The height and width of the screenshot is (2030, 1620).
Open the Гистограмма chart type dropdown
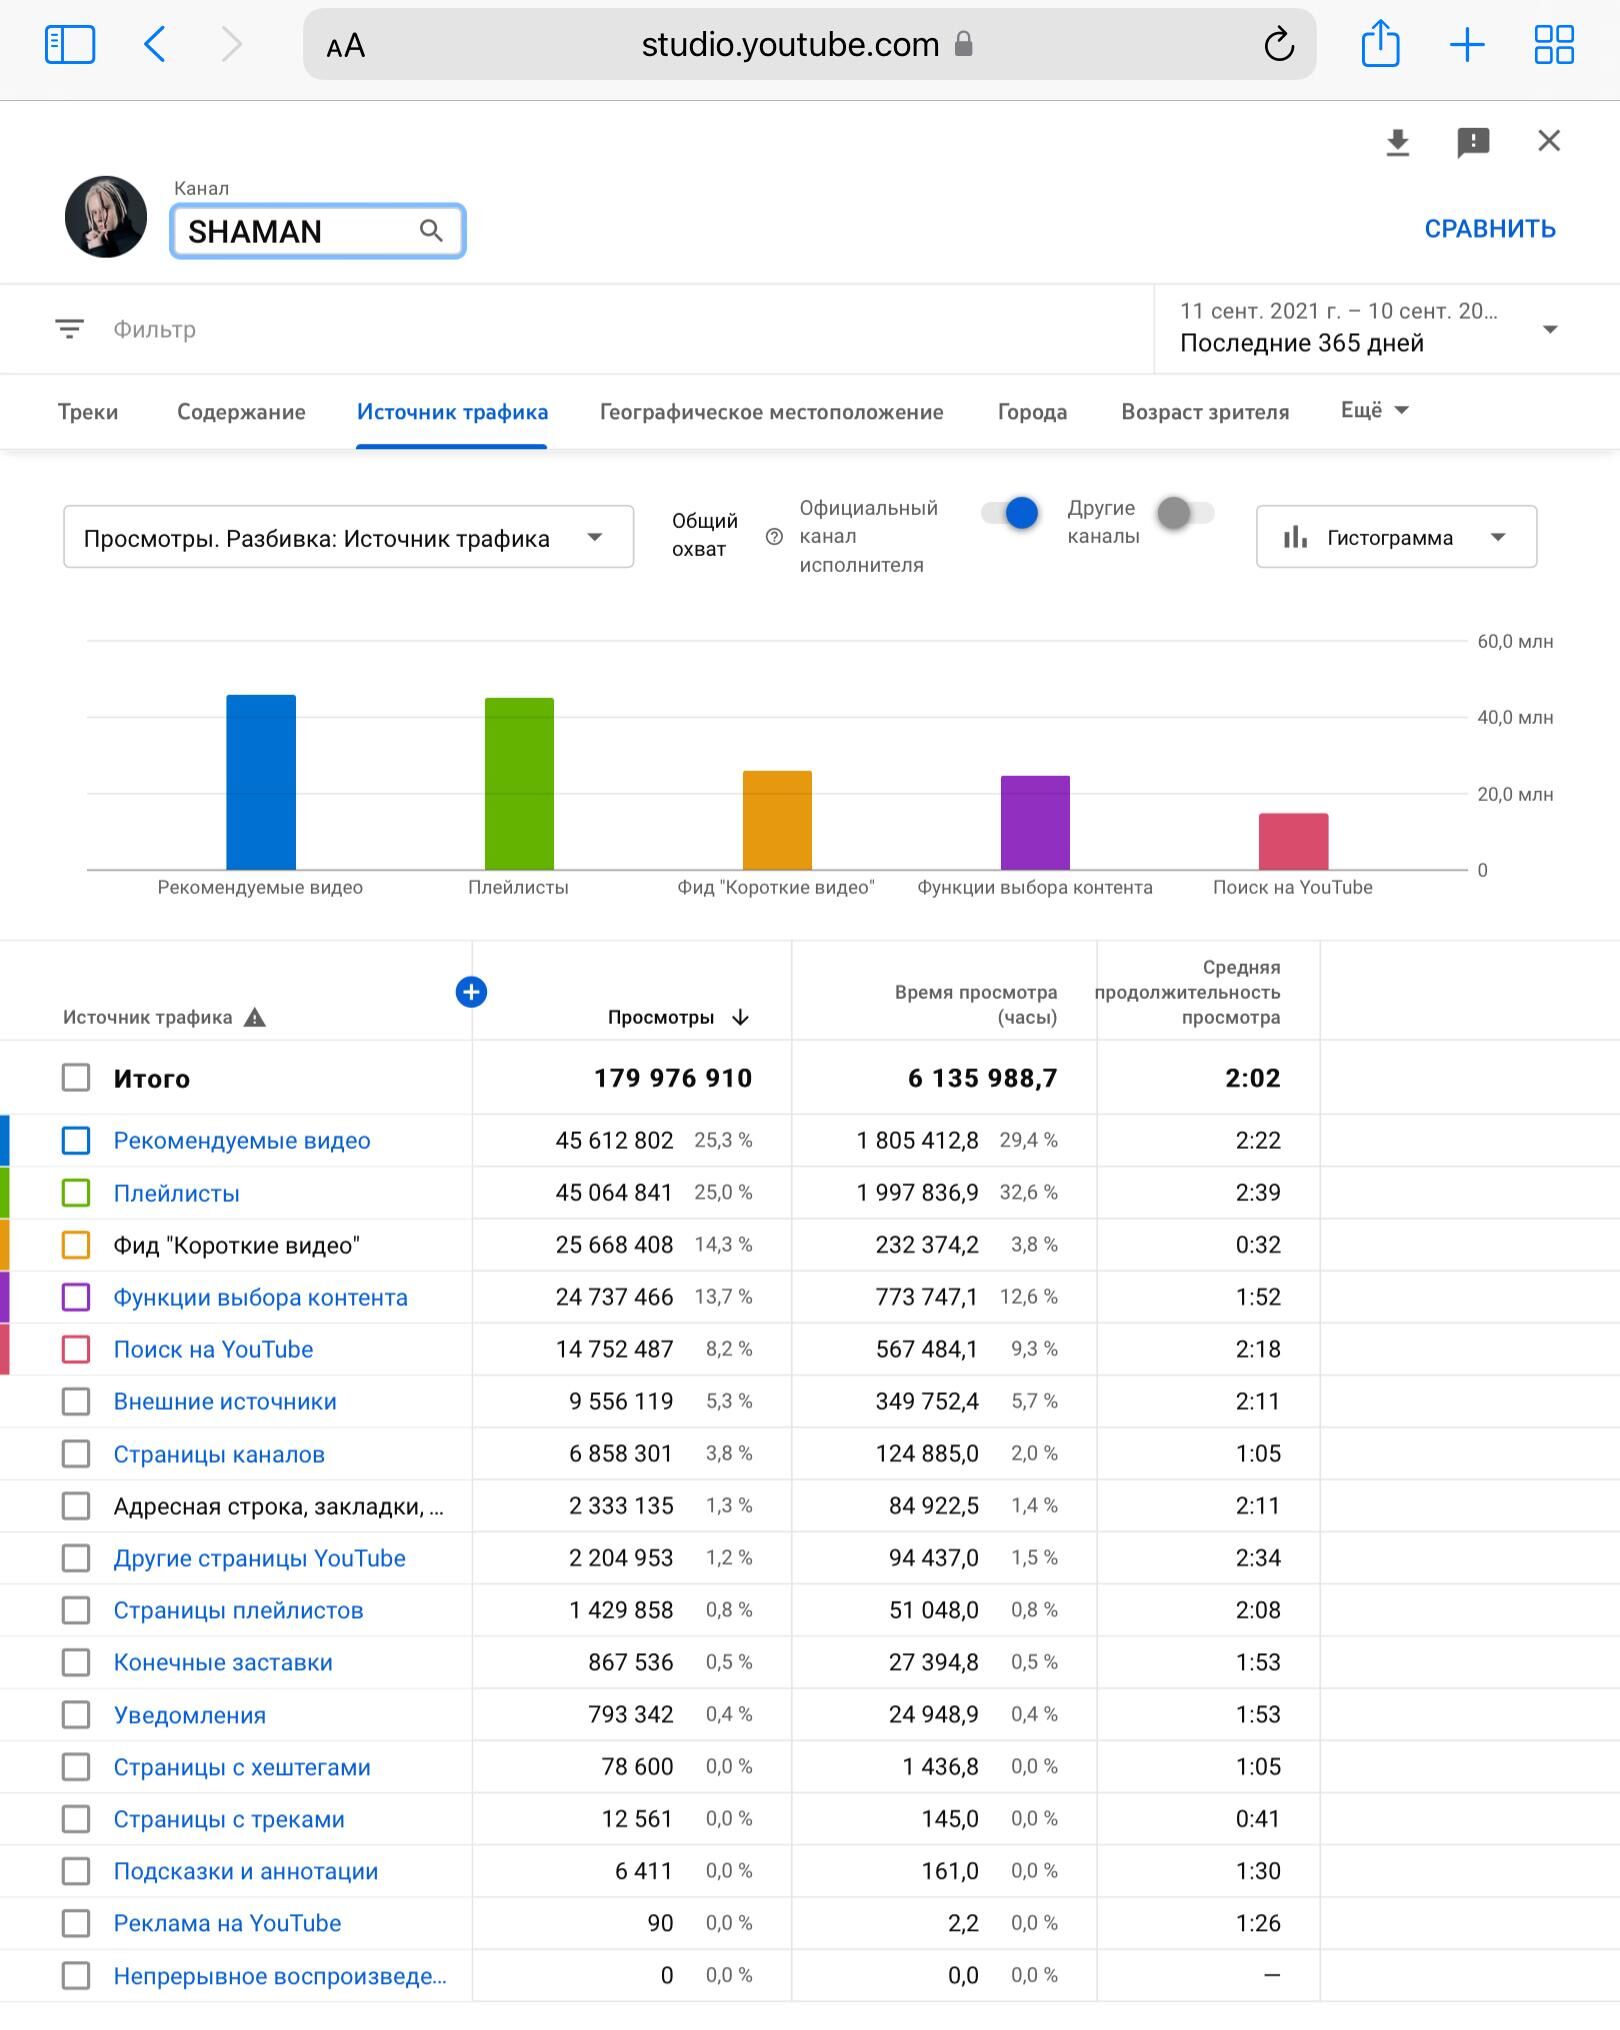pos(1396,537)
